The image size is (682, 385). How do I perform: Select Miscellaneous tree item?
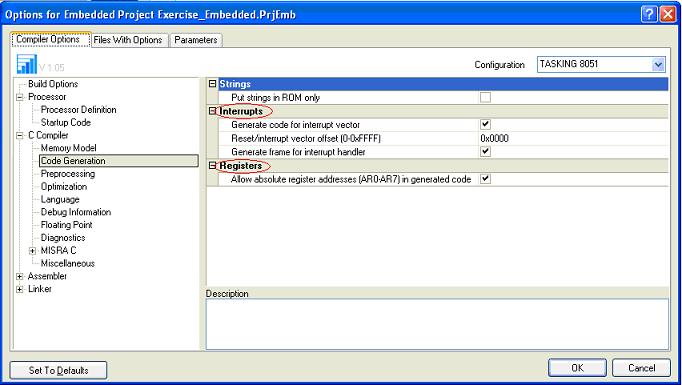pyautogui.click(x=67, y=264)
